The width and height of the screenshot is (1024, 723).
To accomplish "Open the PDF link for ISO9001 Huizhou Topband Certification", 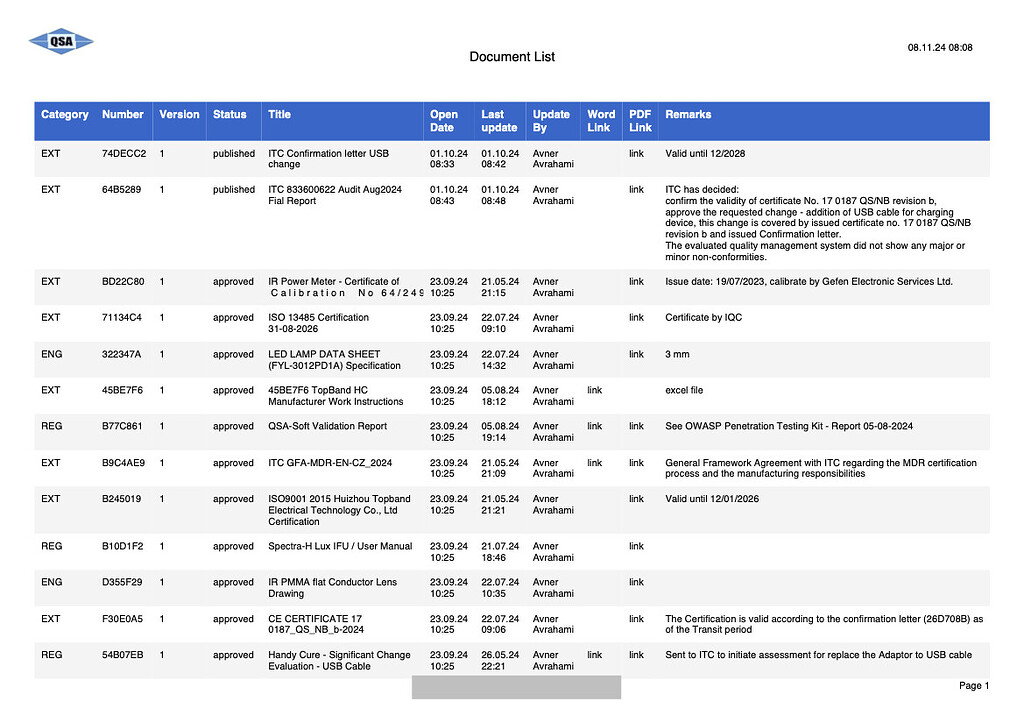I will [x=637, y=498].
